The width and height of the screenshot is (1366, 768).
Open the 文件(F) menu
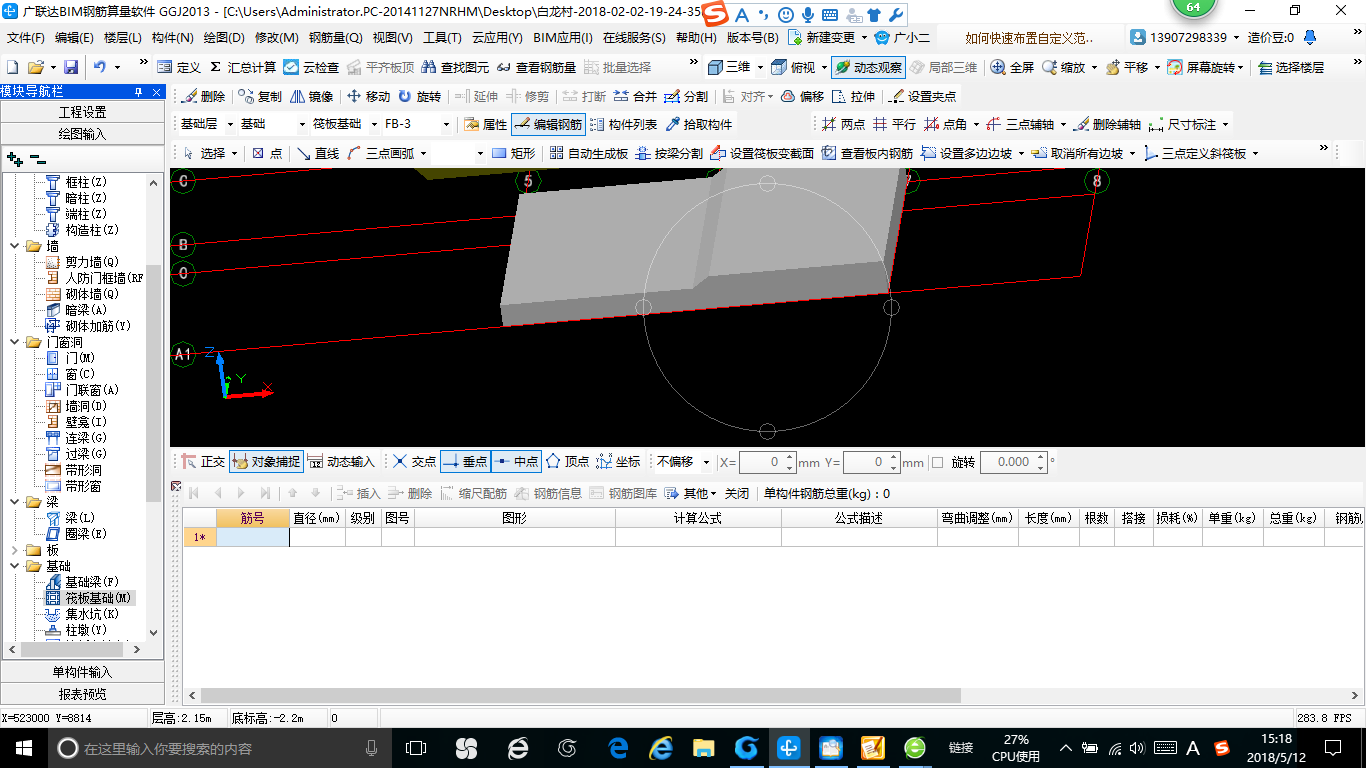click(x=26, y=38)
